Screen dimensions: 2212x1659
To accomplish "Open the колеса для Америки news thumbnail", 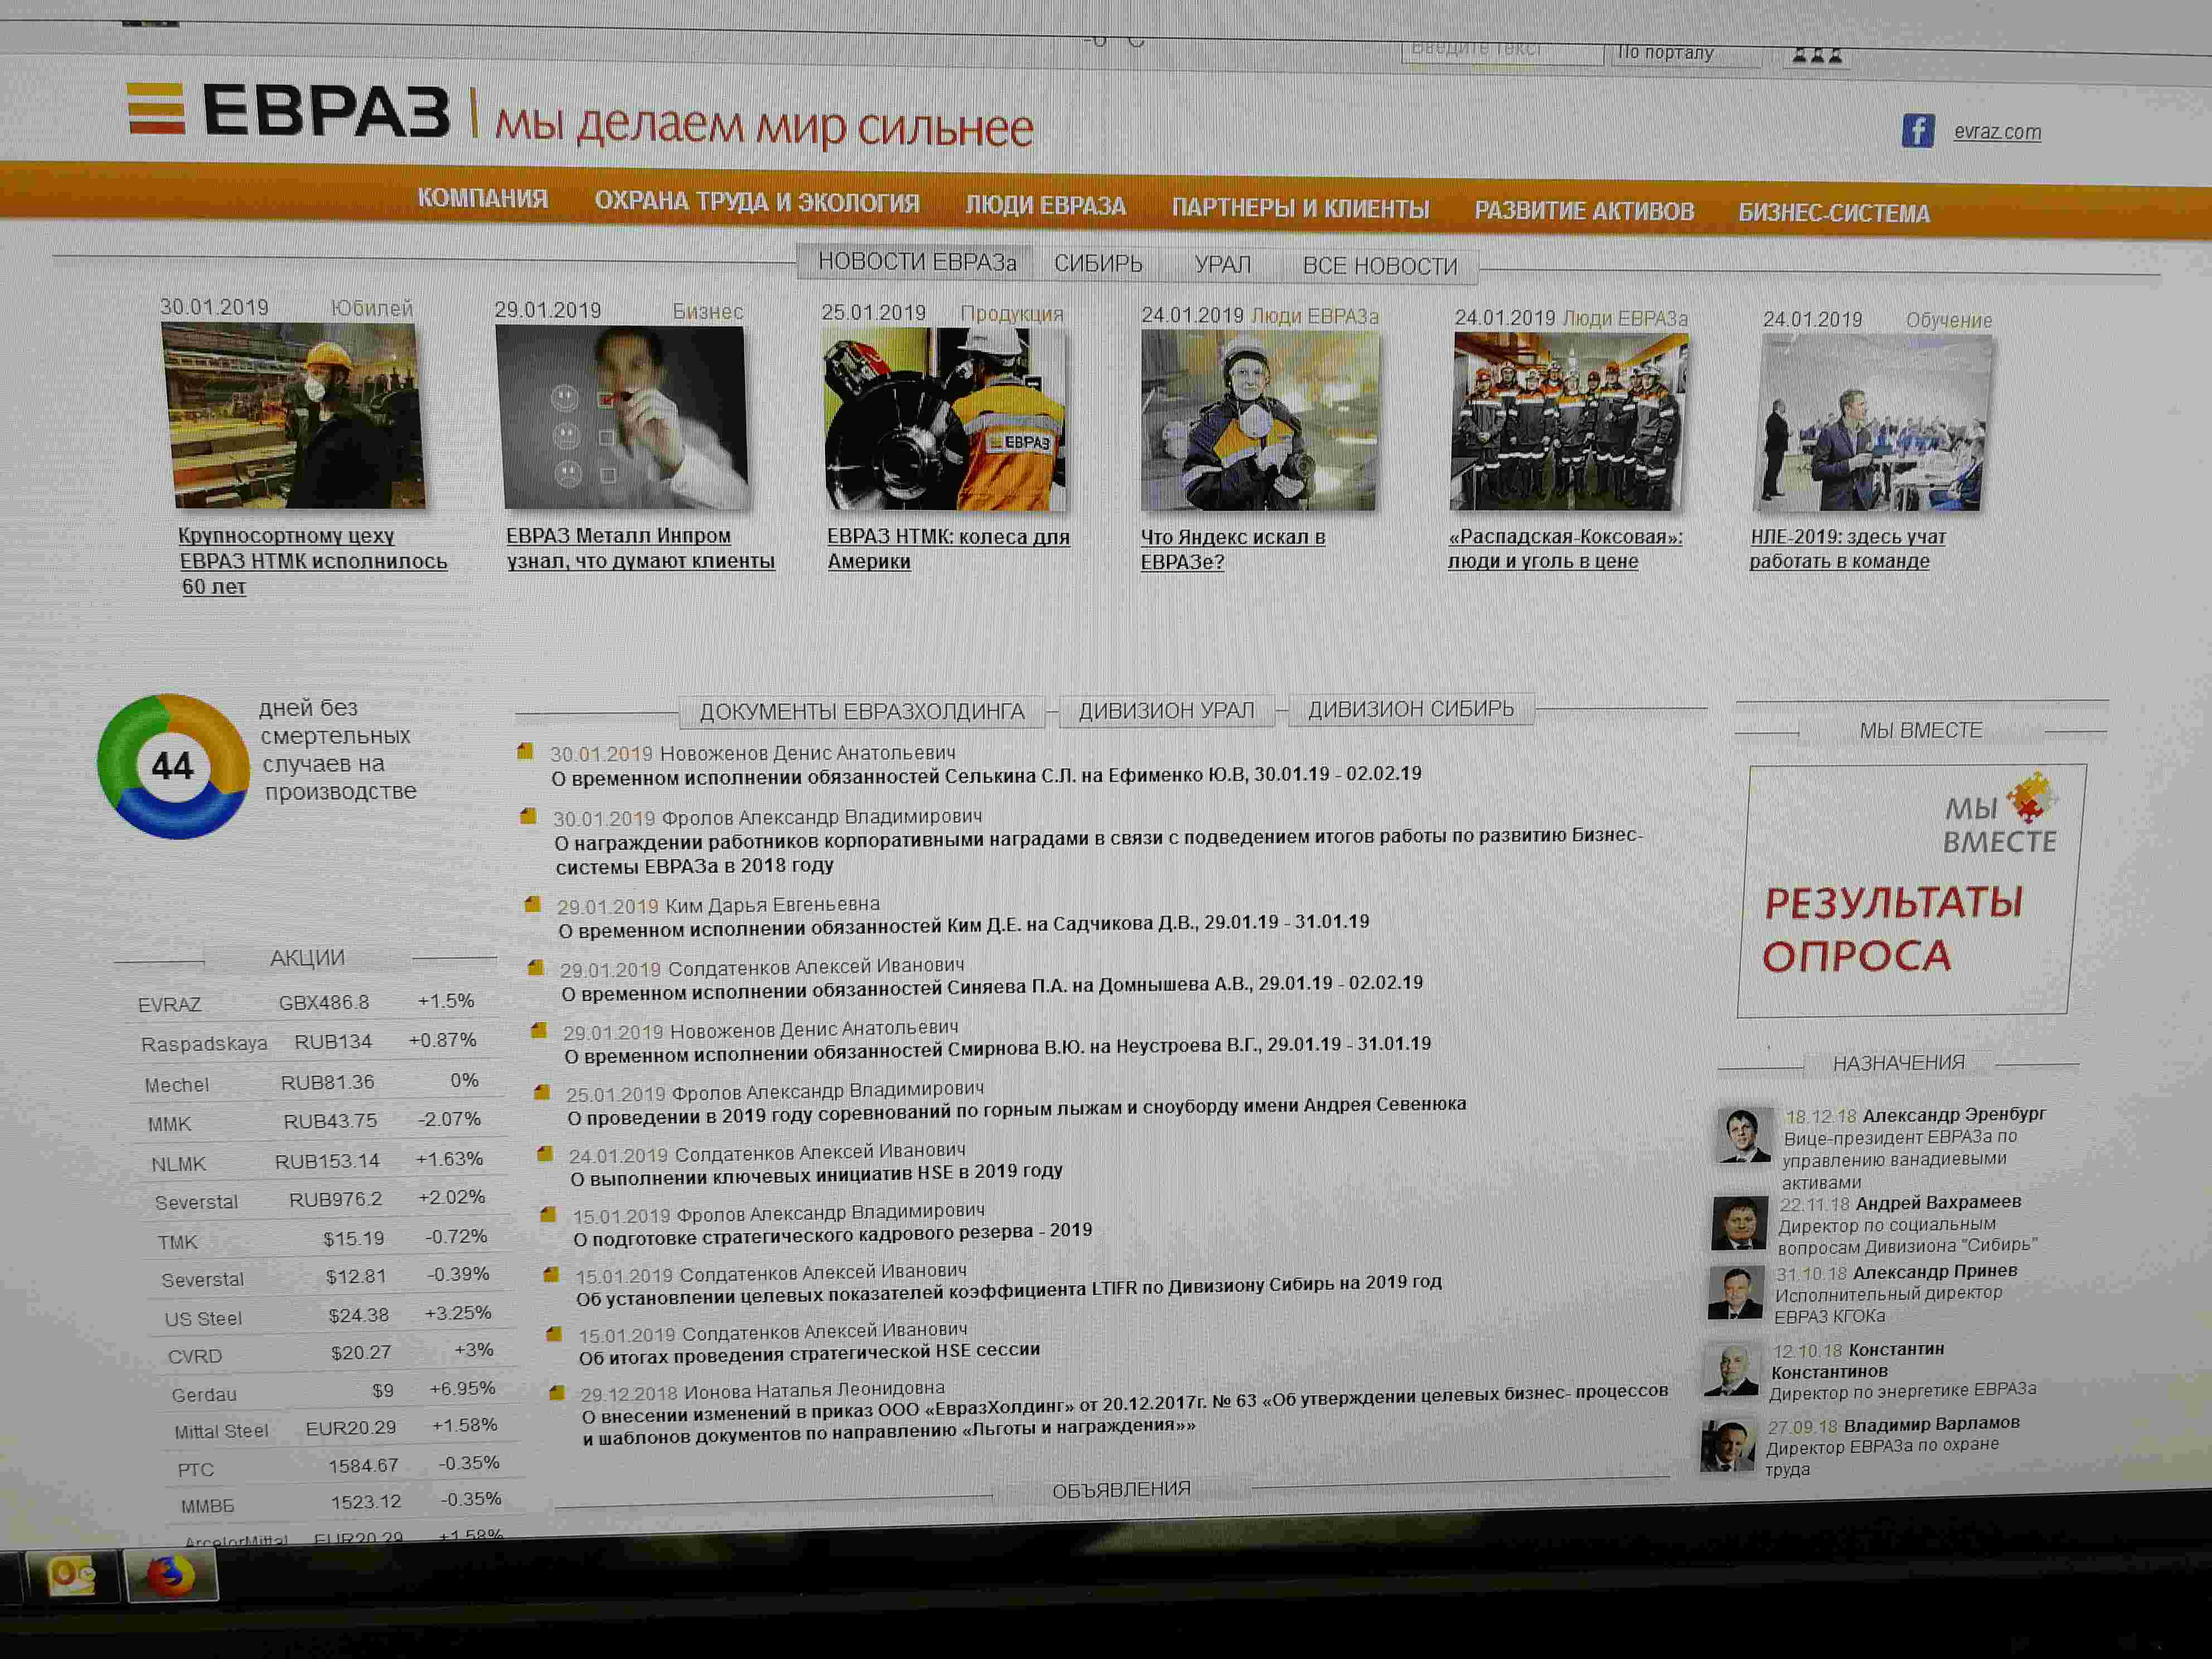I will (x=946, y=420).
